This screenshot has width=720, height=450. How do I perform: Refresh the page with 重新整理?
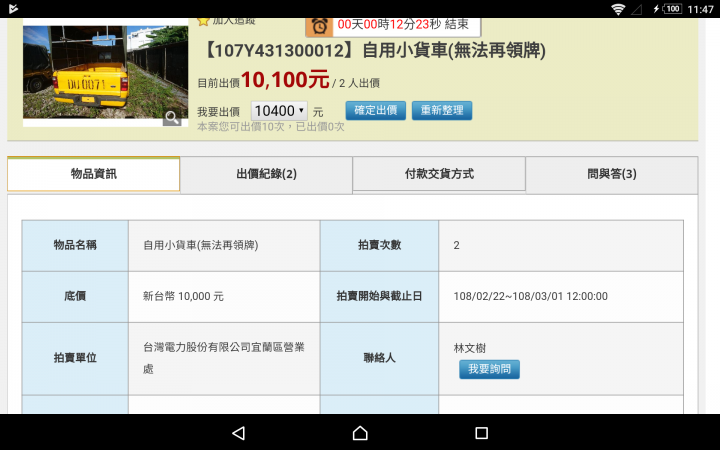tap(442, 111)
